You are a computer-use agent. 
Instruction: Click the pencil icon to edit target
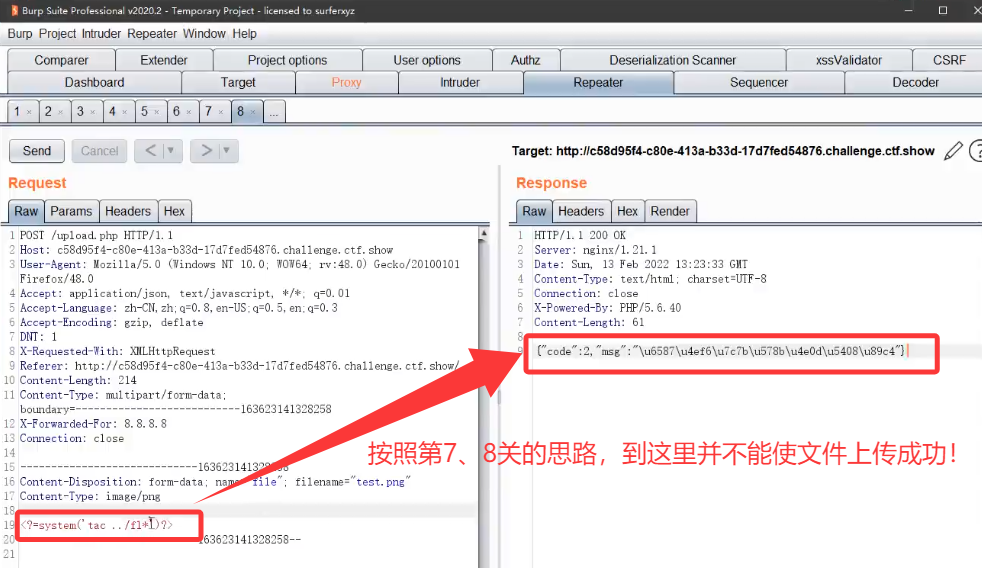[953, 151]
